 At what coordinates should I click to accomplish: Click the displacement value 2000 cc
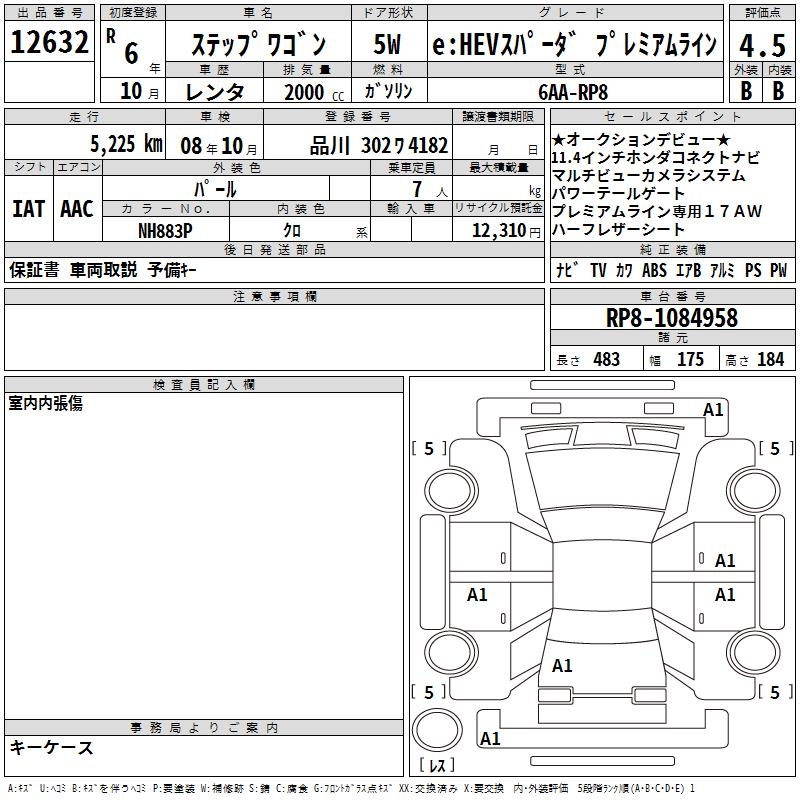coord(314,92)
